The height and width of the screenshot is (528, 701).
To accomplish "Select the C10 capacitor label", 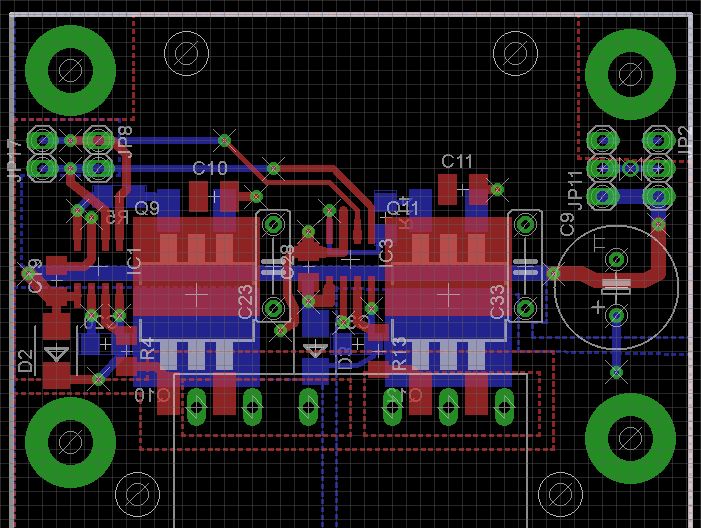I will pos(210,168).
